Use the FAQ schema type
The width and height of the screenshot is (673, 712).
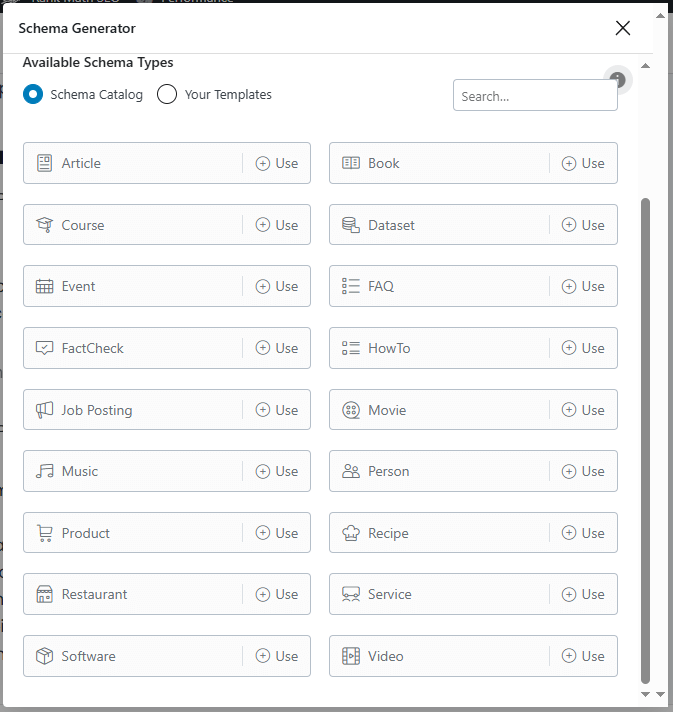[583, 286]
